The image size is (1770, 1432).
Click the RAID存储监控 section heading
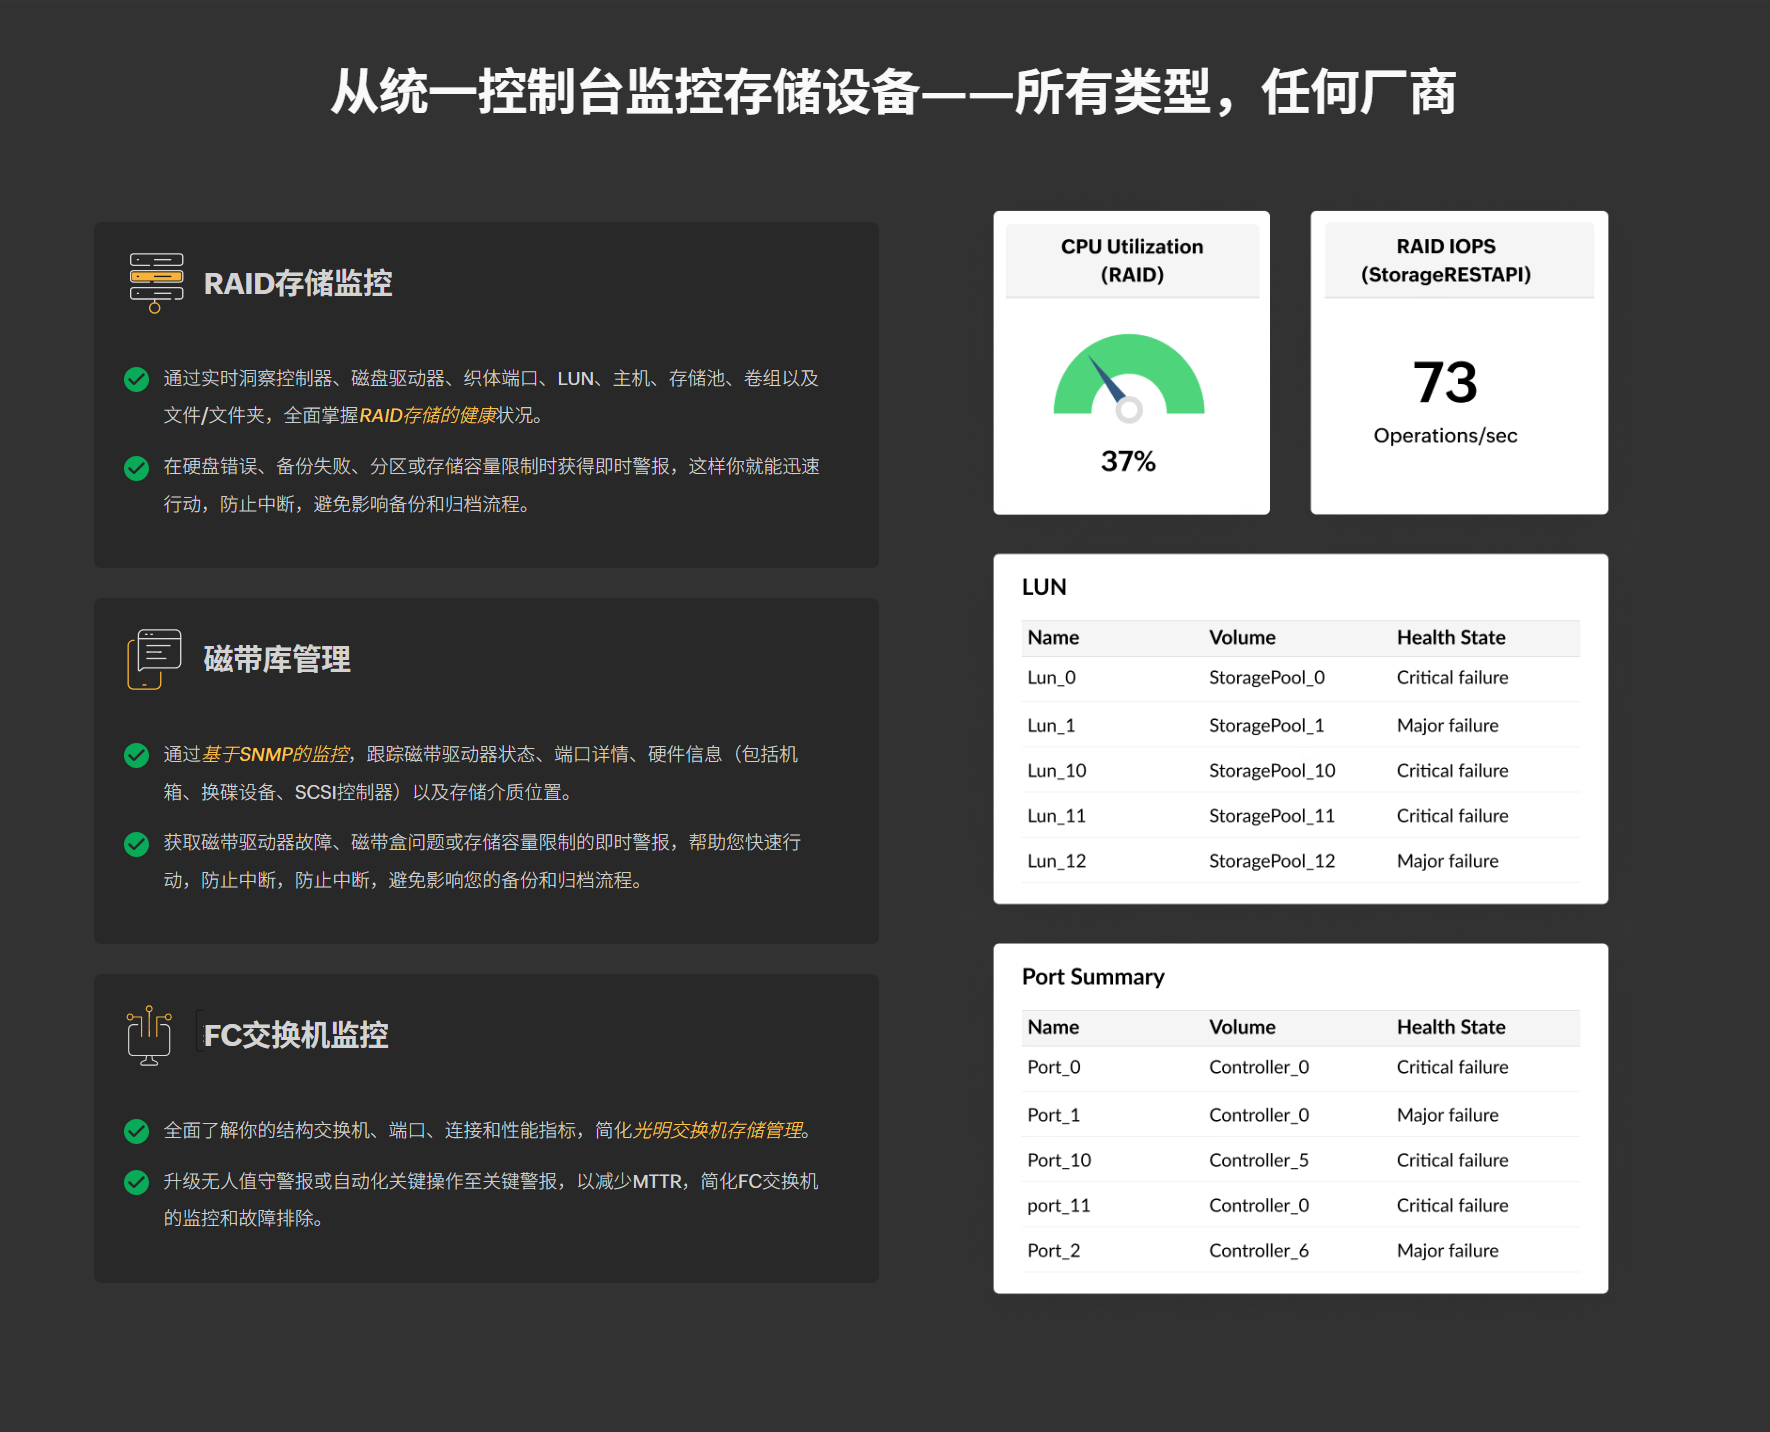coord(298,283)
